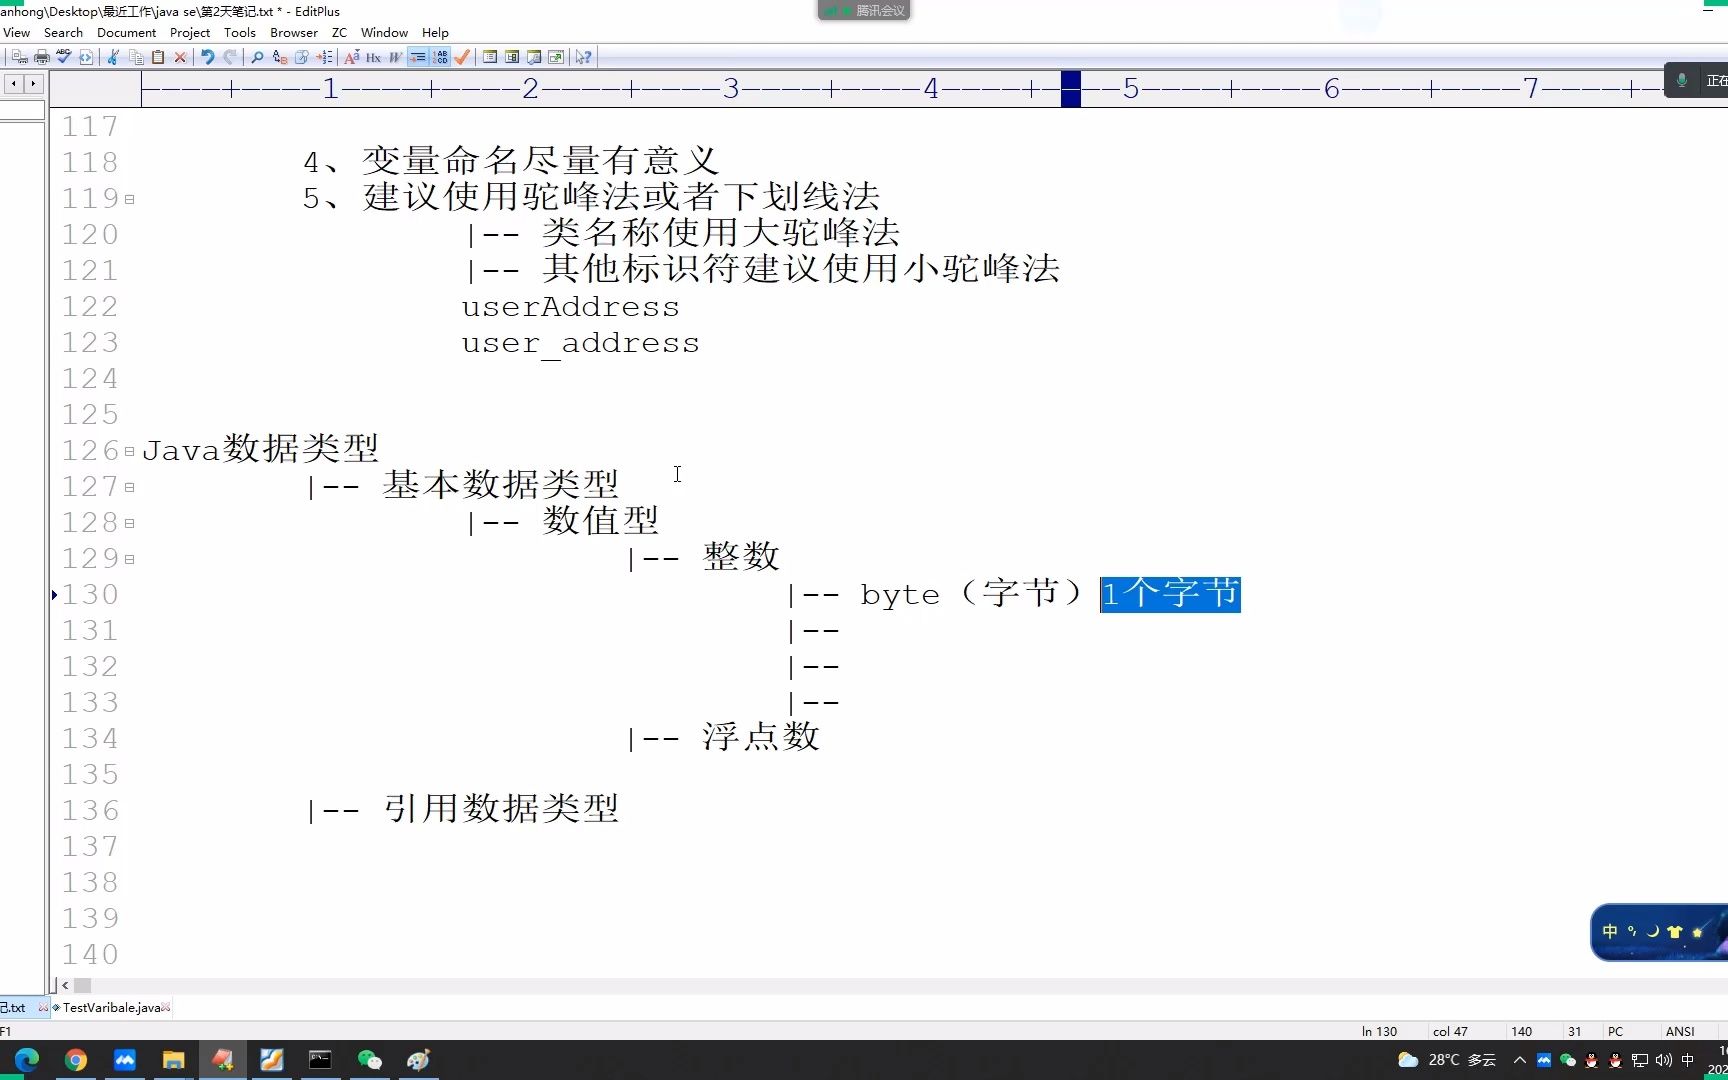1728x1080 pixels.
Task: Toggle the Line Number toolbar icon
Action: point(440,57)
